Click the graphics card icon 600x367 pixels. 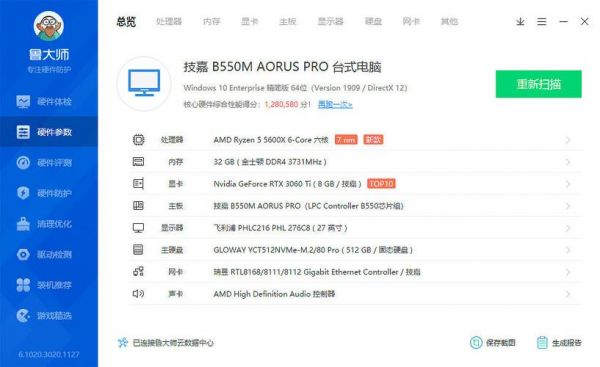tap(138, 184)
